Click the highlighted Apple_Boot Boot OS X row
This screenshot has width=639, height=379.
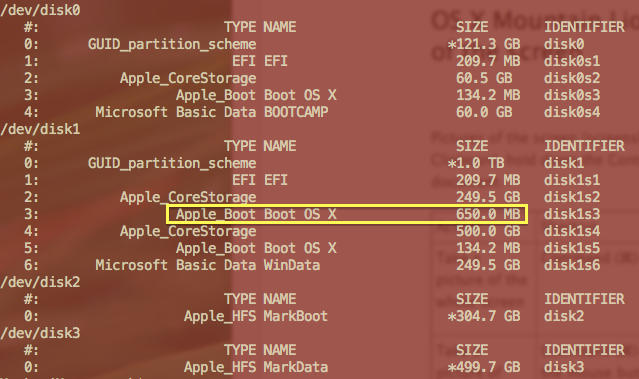(347, 214)
